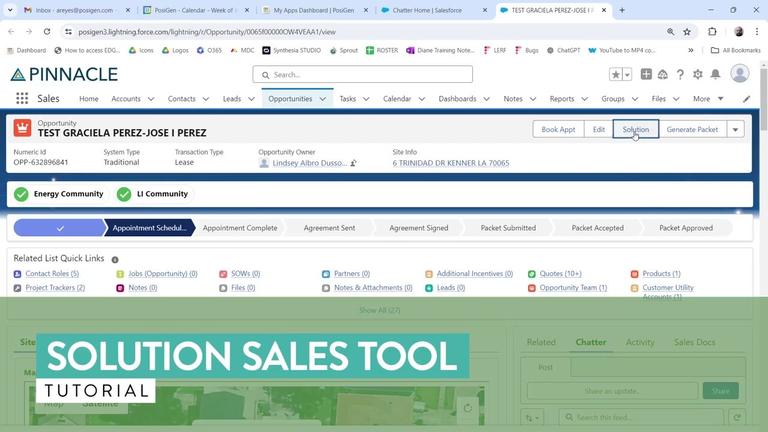This screenshot has width=768, height=432.
Task: Open the more actions dropdown beside Generate Packet
Action: click(x=735, y=129)
